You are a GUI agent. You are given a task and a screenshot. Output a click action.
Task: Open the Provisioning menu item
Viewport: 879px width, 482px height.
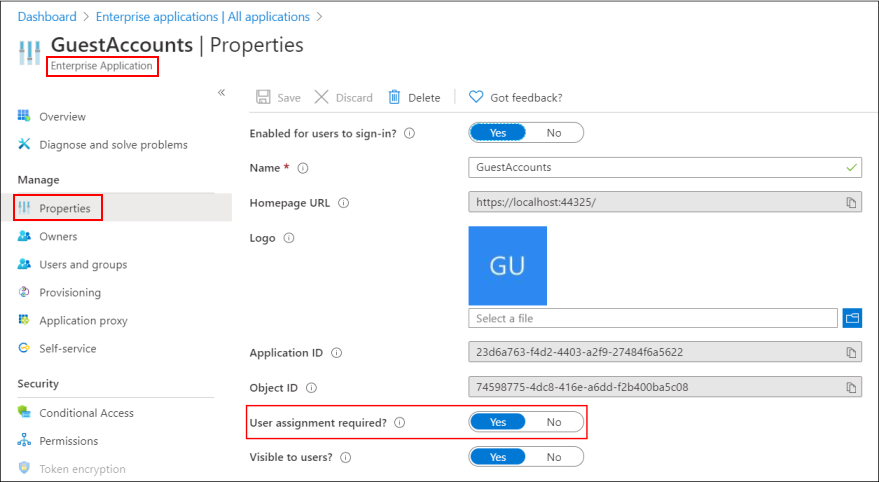(70, 293)
